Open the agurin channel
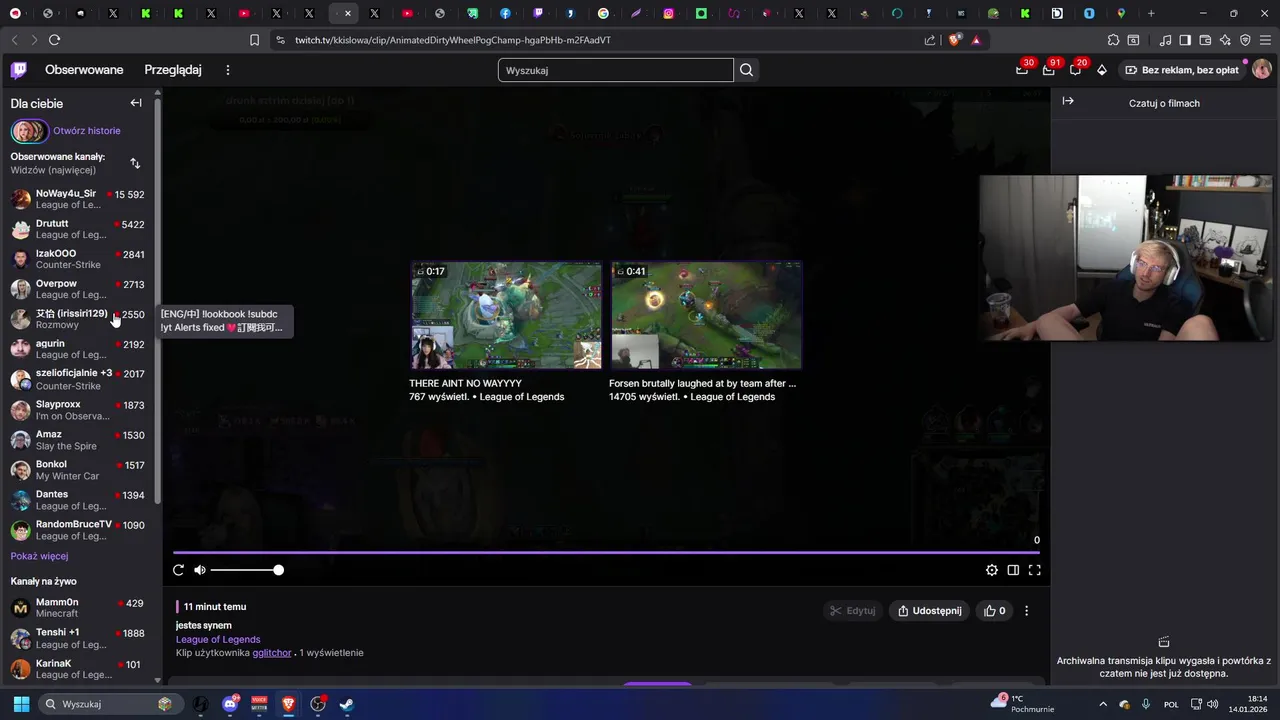 pyautogui.click(x=77, y=349)
